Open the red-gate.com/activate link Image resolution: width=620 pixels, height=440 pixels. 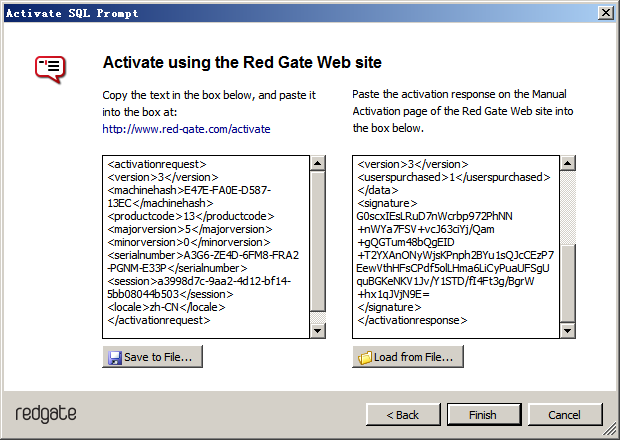click(x=186, y=129)
